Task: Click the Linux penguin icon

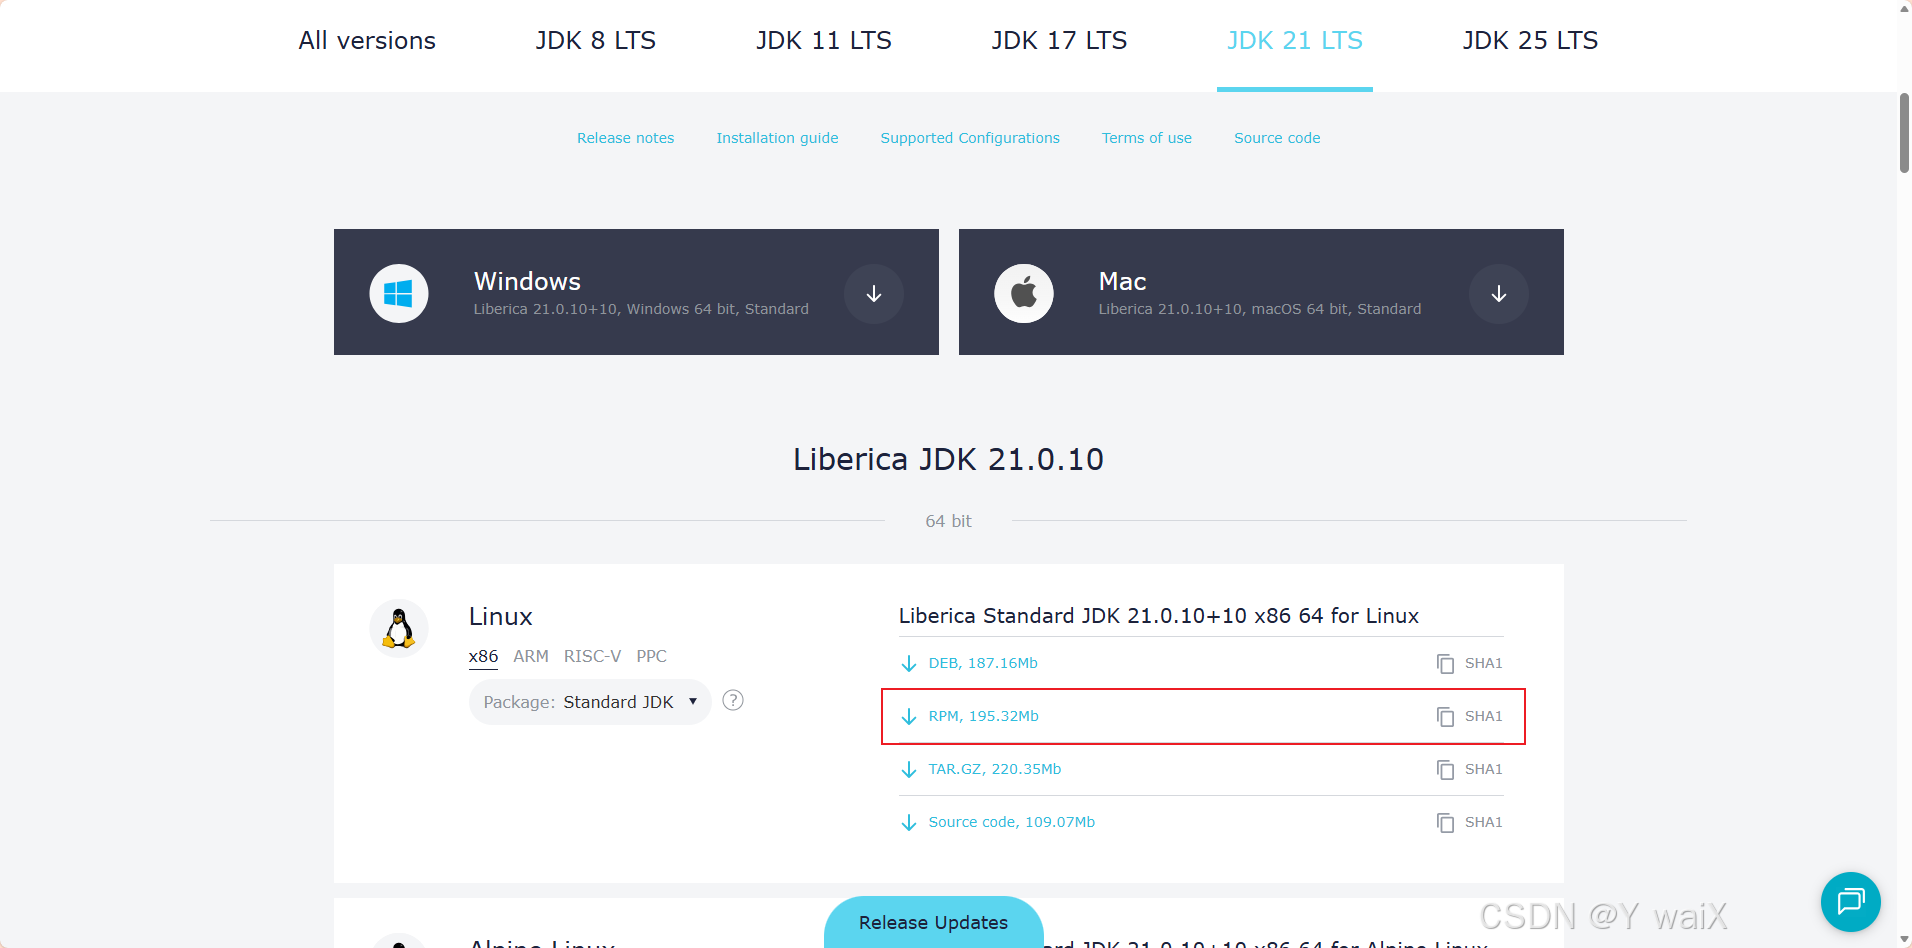Action: tap(399, 628)
